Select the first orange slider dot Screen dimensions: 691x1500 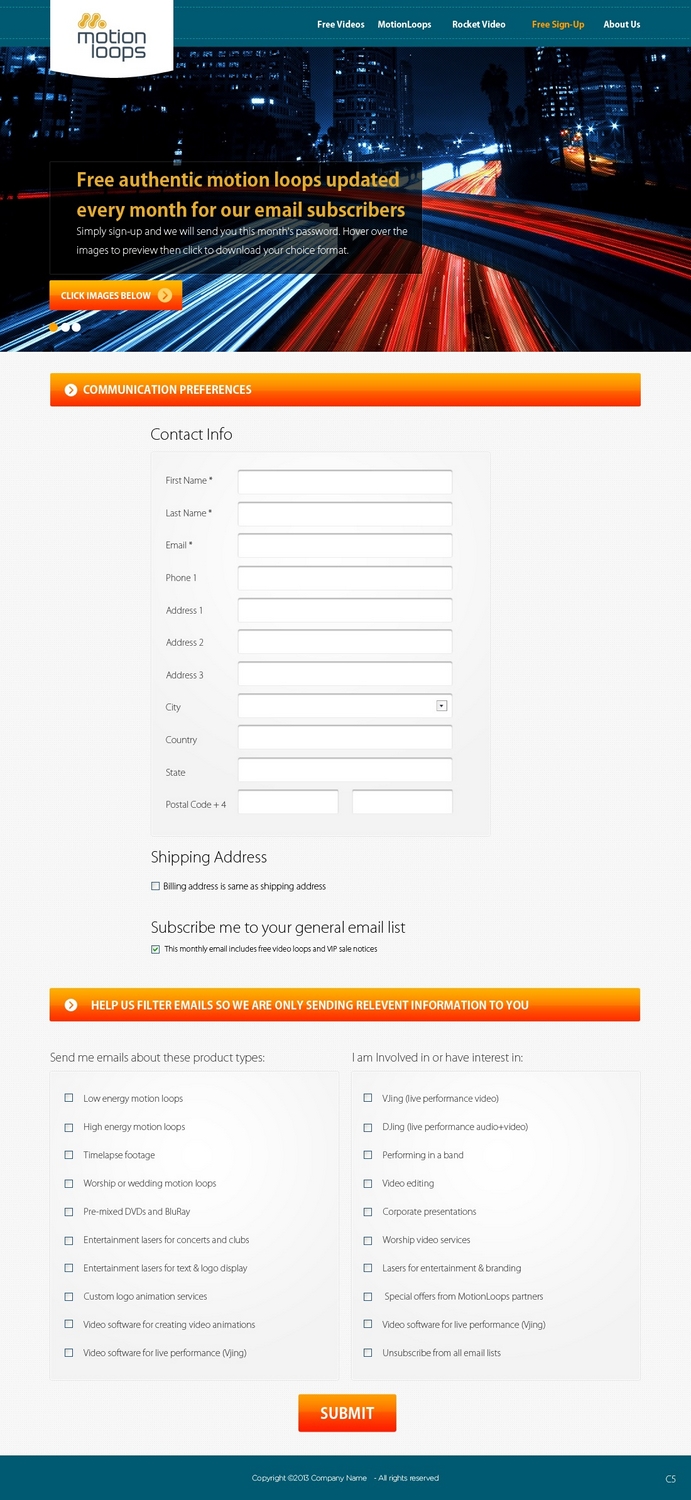click(x=54, y=327)
